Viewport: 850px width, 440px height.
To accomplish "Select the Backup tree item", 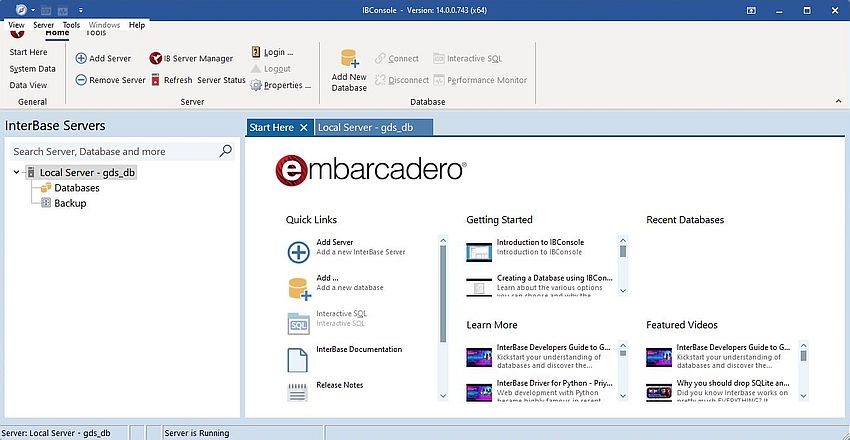I will (69, 203).
